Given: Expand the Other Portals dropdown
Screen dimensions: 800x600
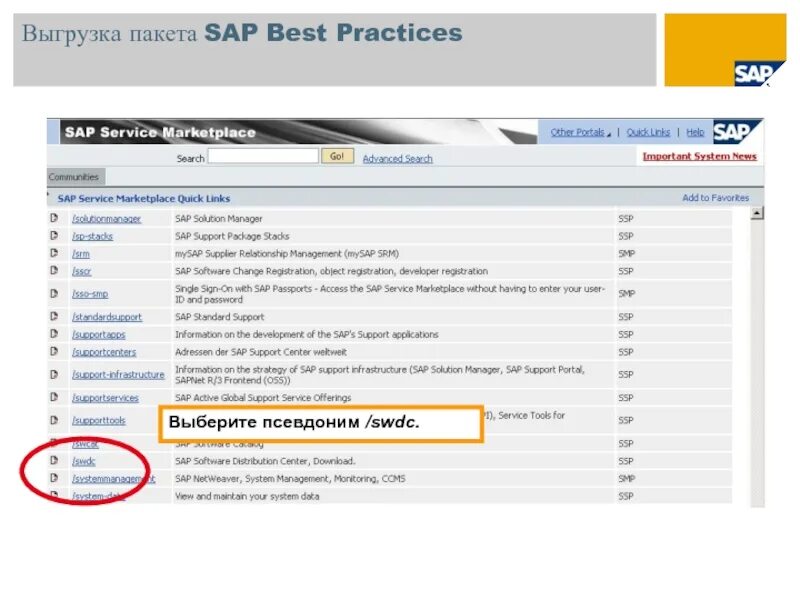Looking at the screenshot, I should [x=580, y=132].
